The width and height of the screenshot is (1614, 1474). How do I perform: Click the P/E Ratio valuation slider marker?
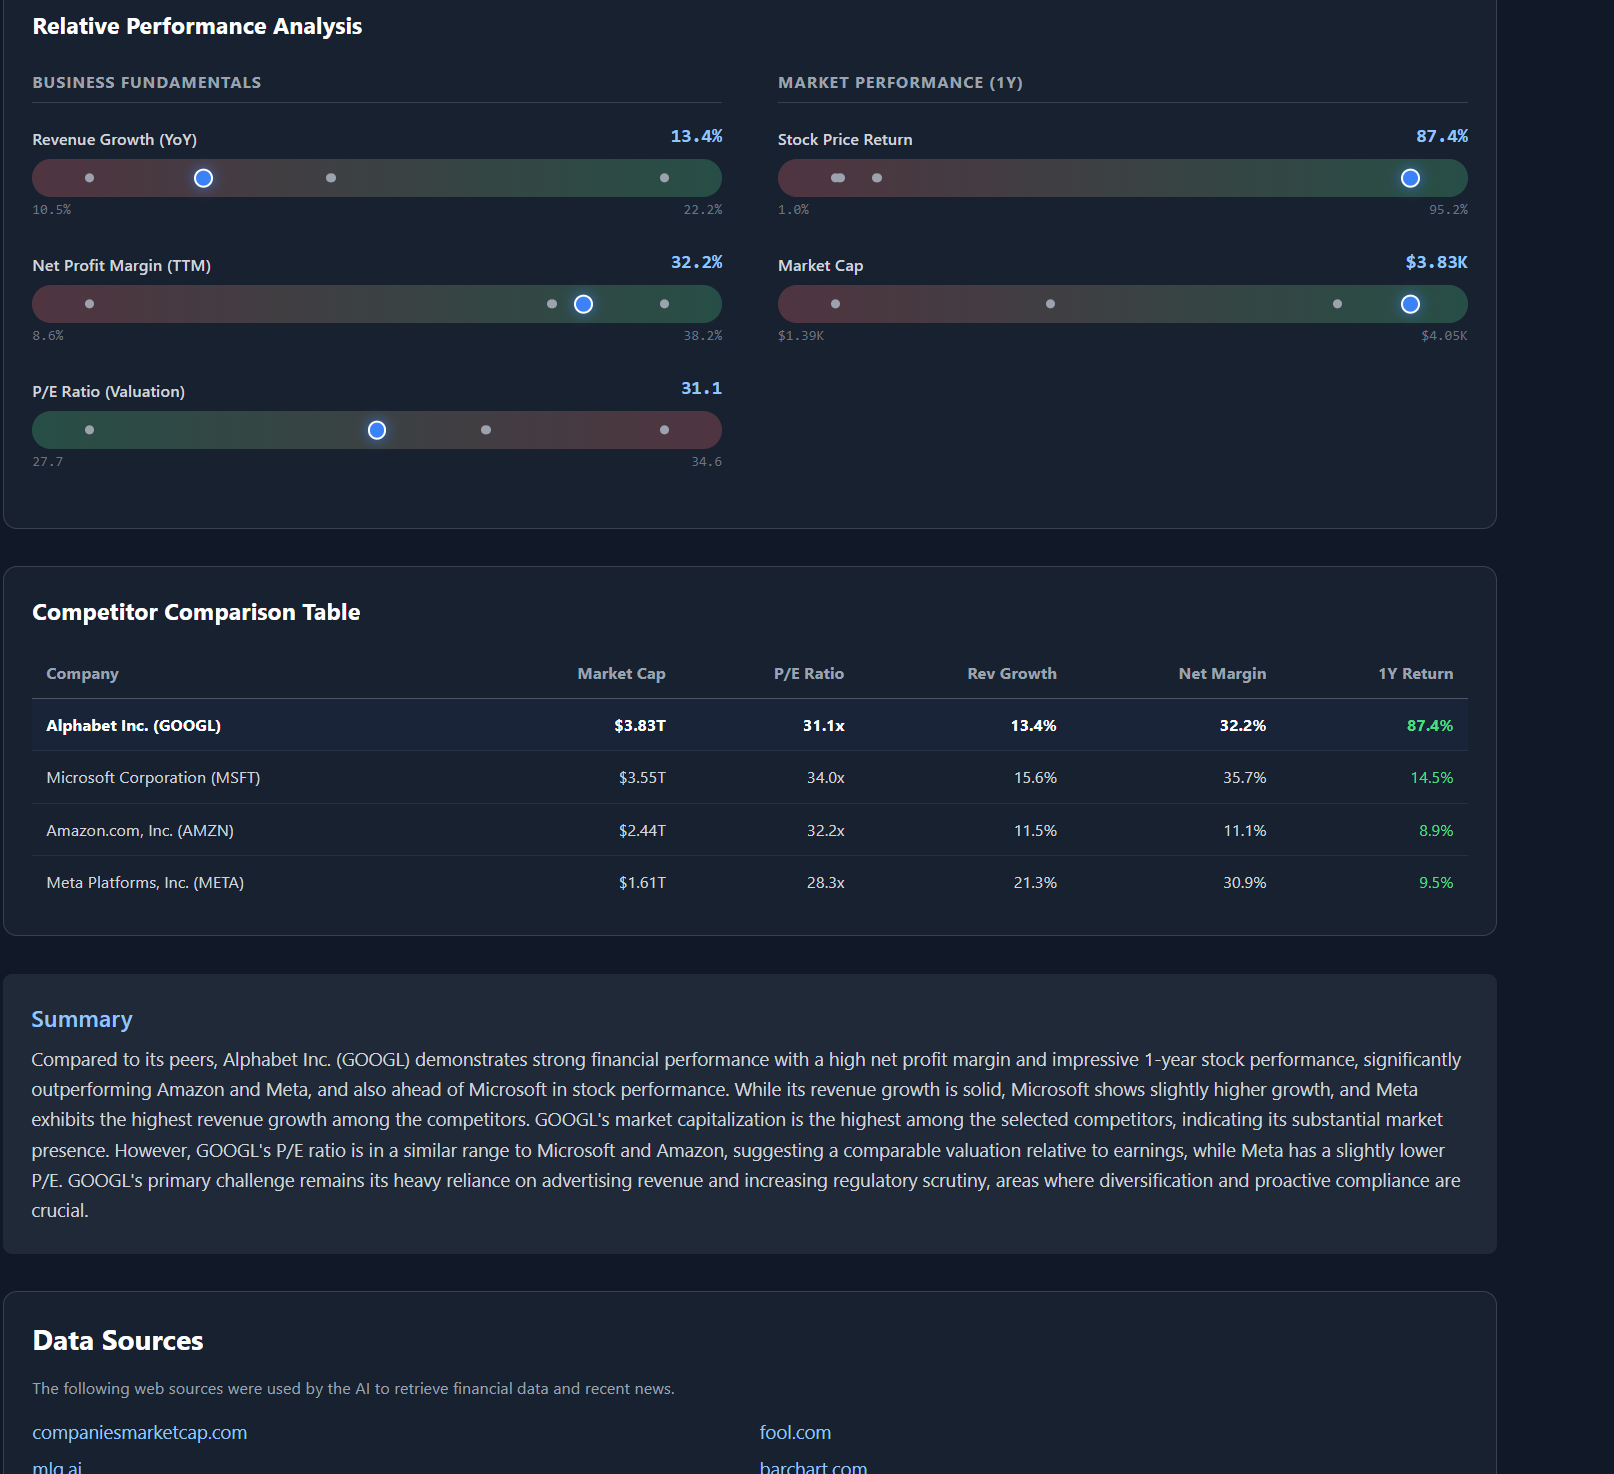[x=377, y=430]
